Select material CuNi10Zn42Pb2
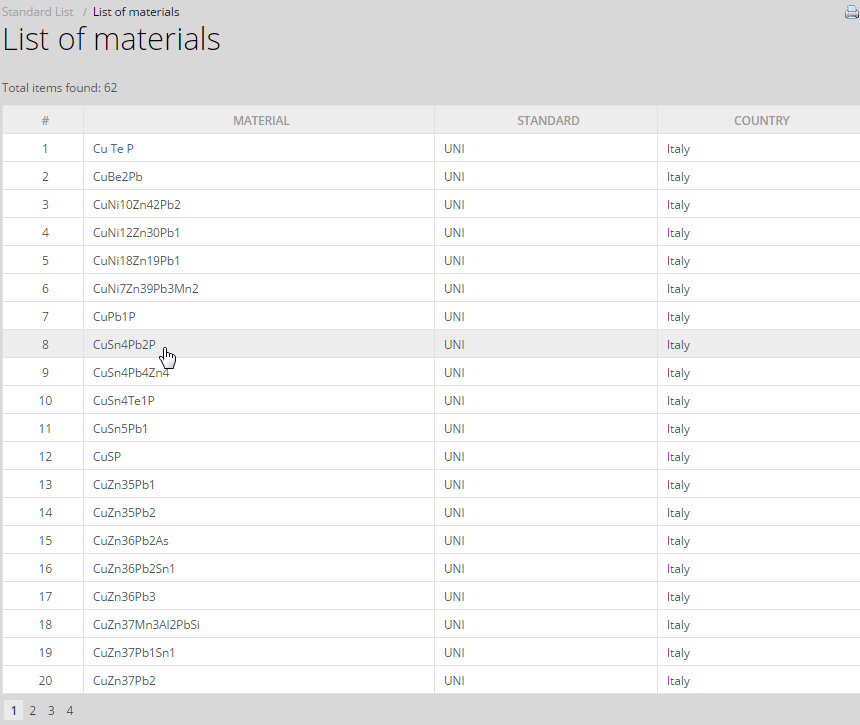860x725 pixels. pos(136,205)
